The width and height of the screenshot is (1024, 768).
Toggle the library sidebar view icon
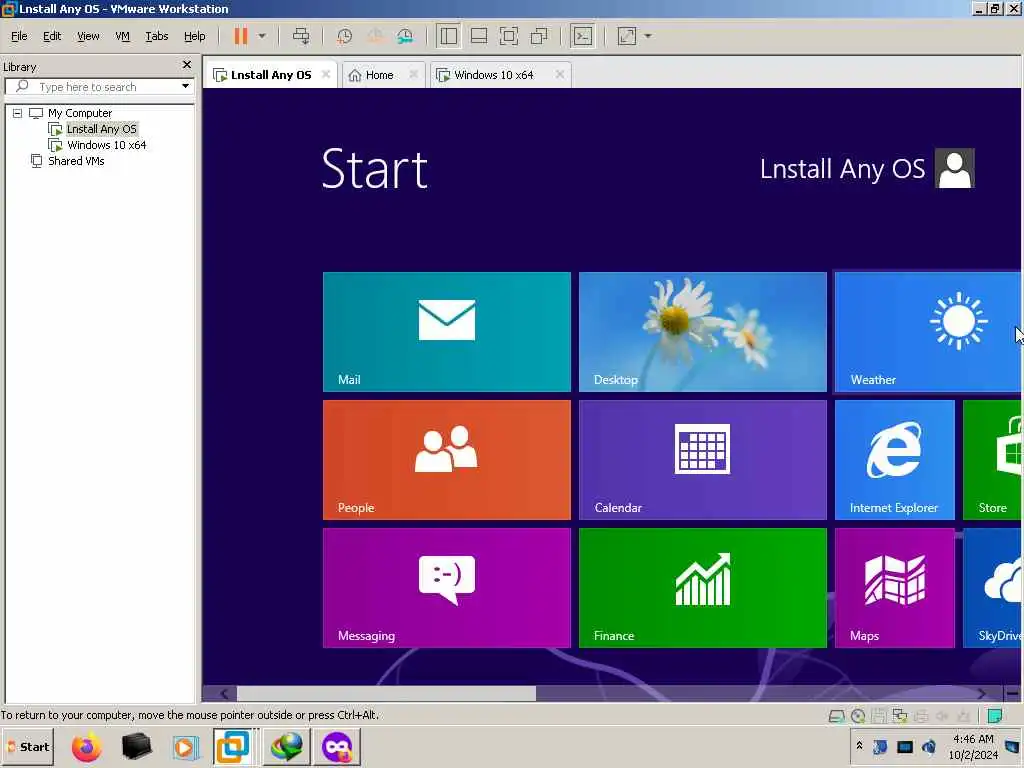coord(449,36)
